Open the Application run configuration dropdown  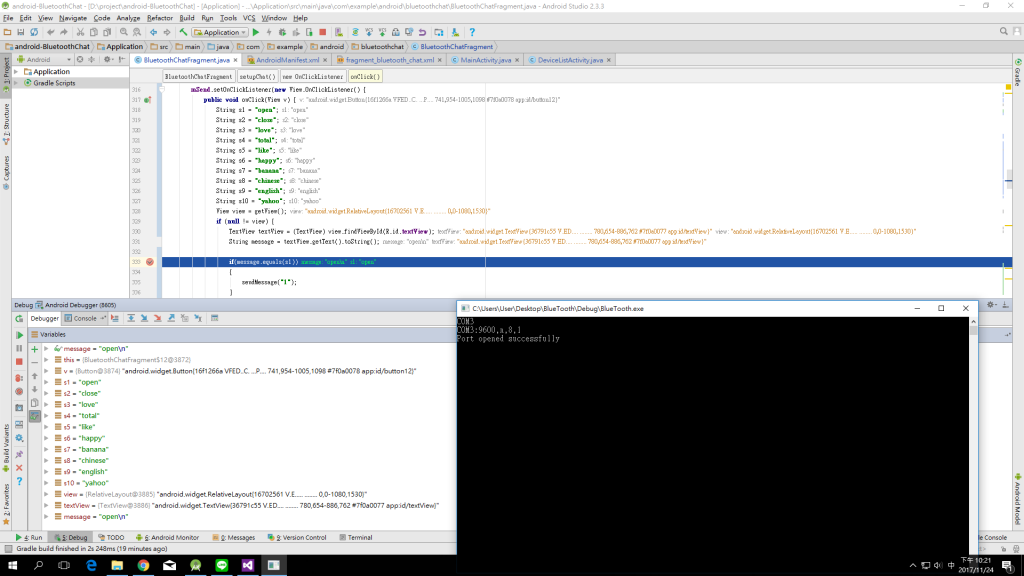pyautogui.click(x=220, y=32)
